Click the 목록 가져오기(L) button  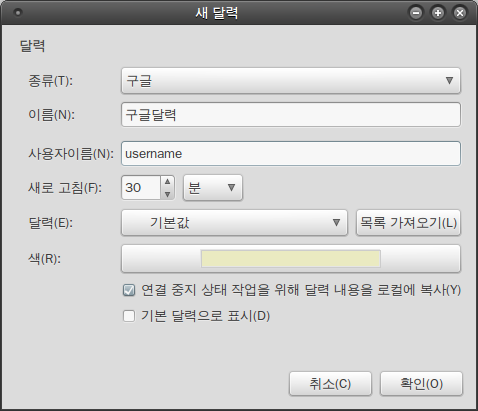coord(408,223)
